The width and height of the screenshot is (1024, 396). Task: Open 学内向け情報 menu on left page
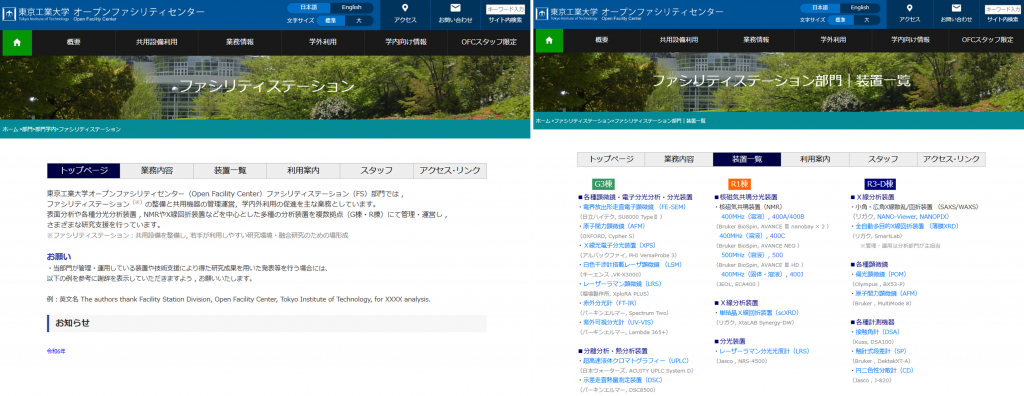pyautogui.click(x=406, y=42)
